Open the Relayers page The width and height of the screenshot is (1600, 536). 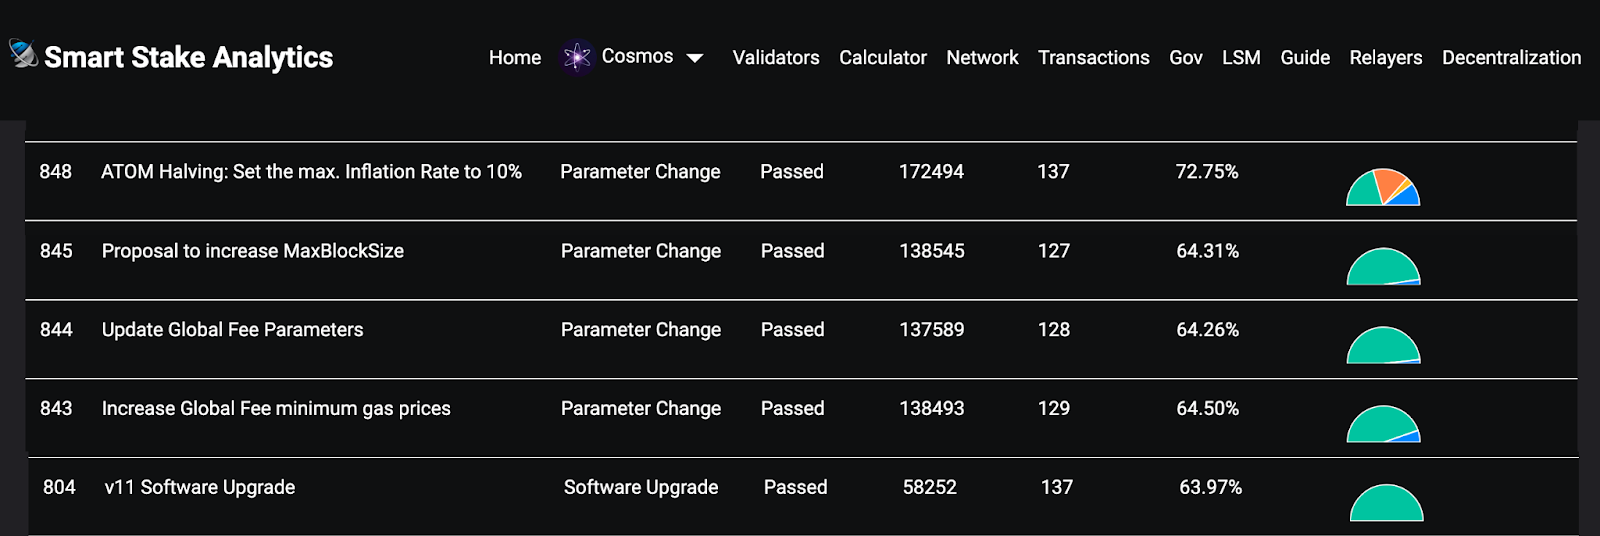tap(1386, 58)
